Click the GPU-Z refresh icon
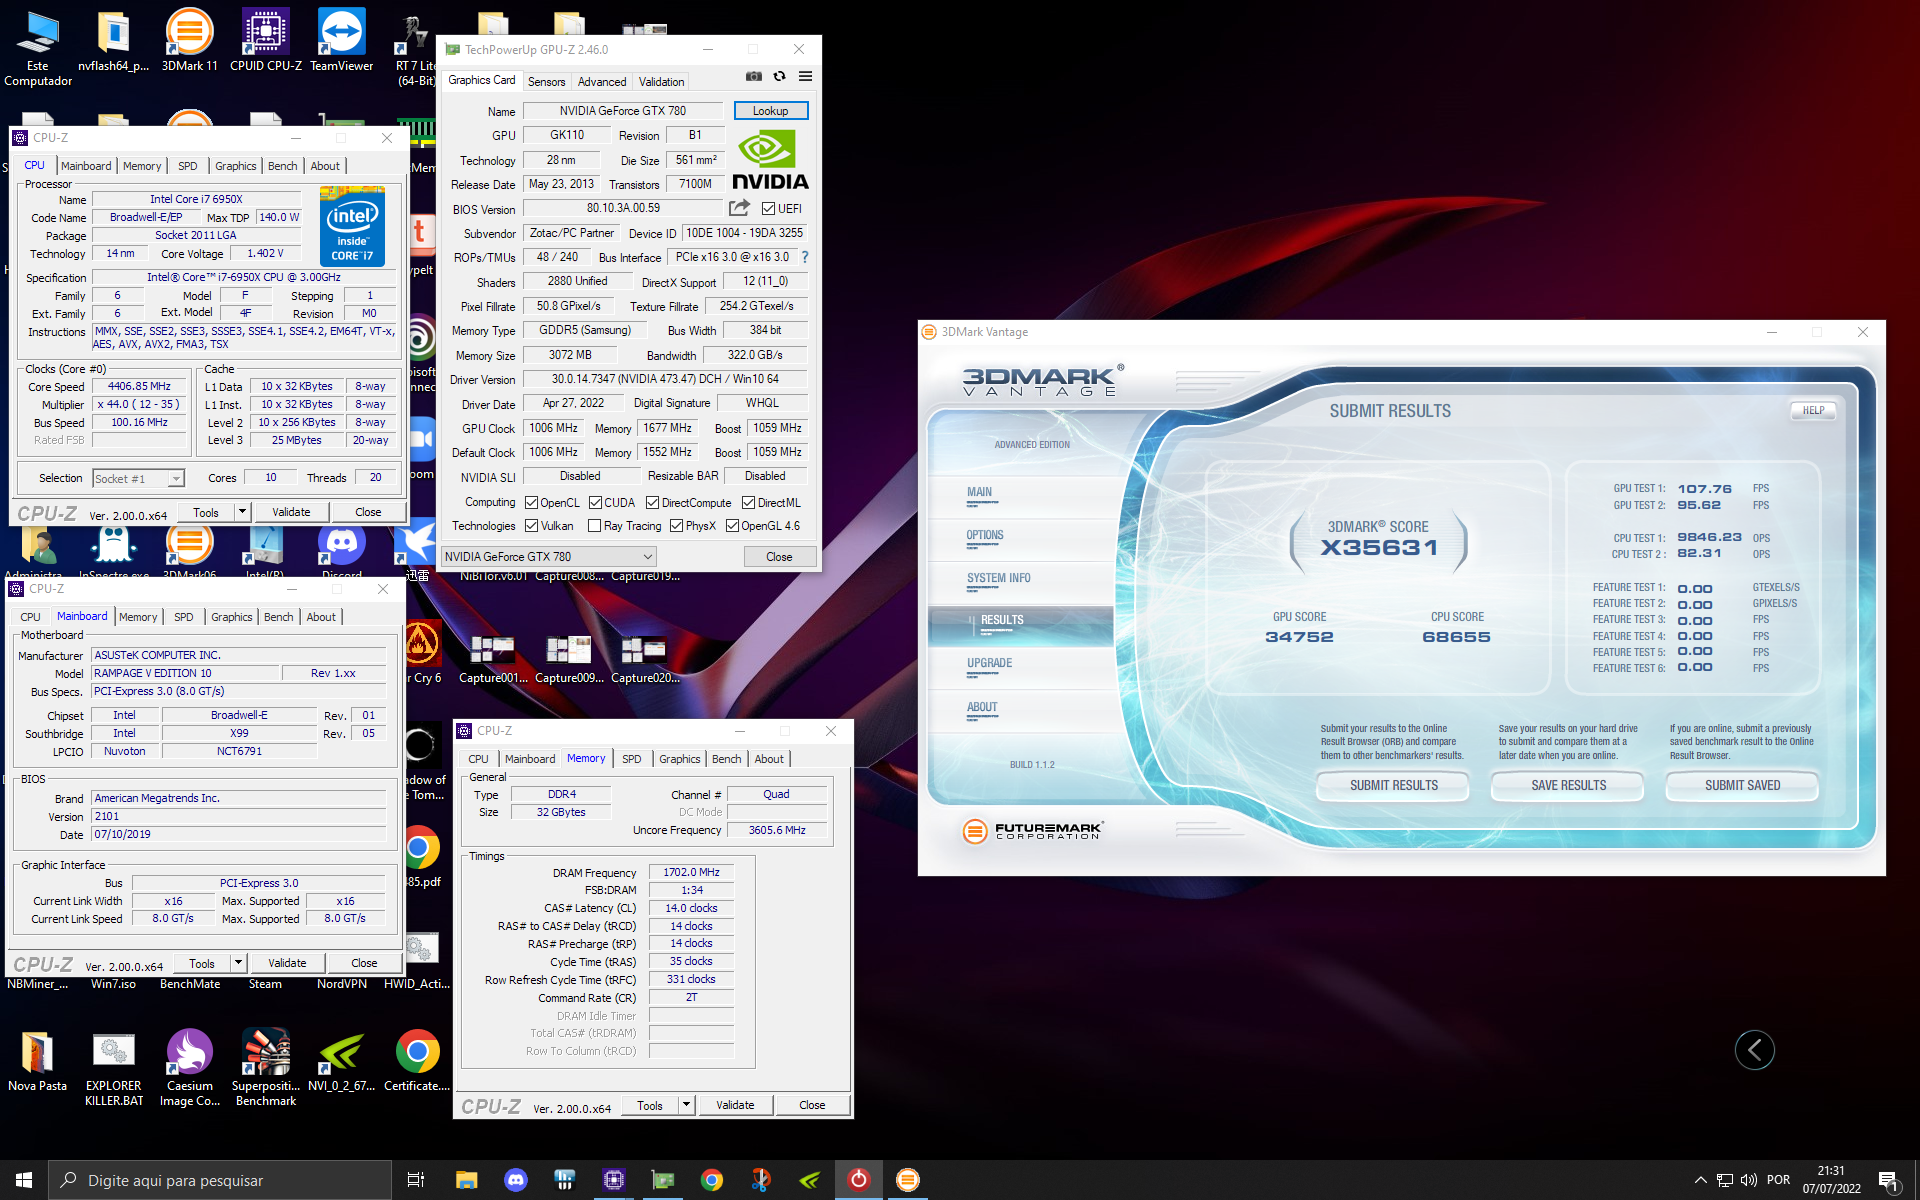The width and height of the screenshot is (1920, 1200). point(779,76)
